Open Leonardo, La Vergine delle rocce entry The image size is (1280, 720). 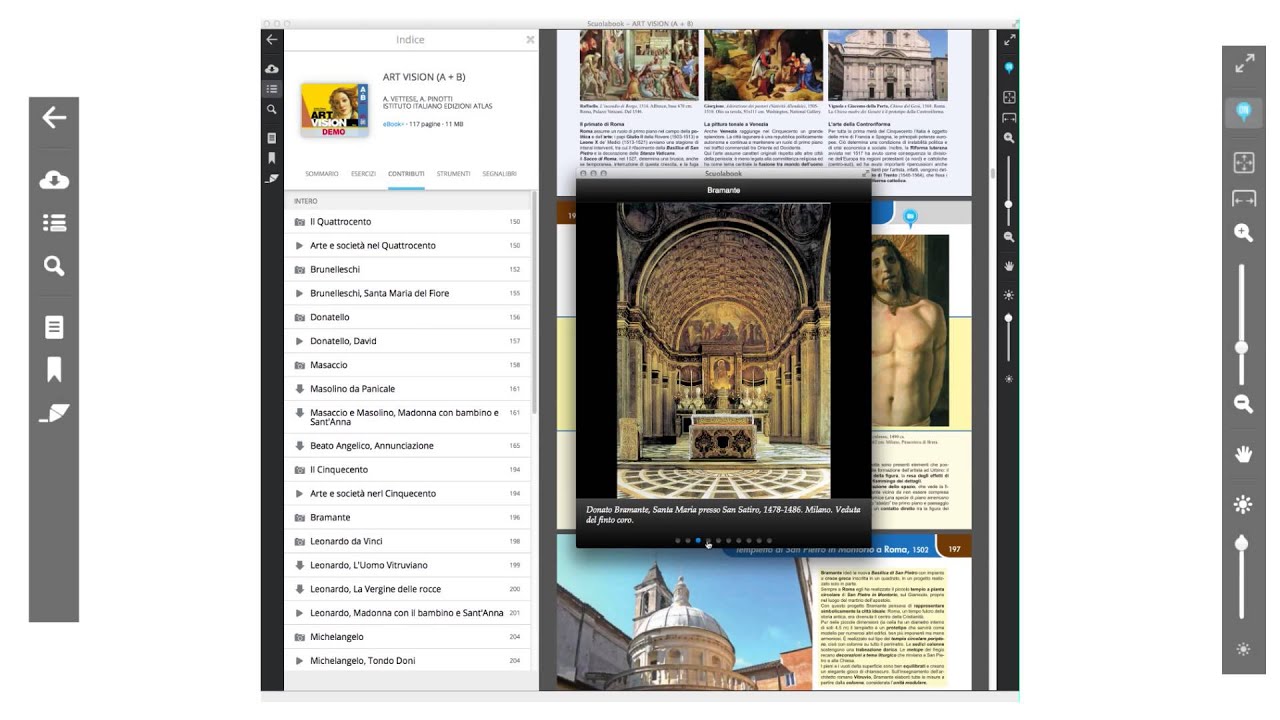click(408, 589)
